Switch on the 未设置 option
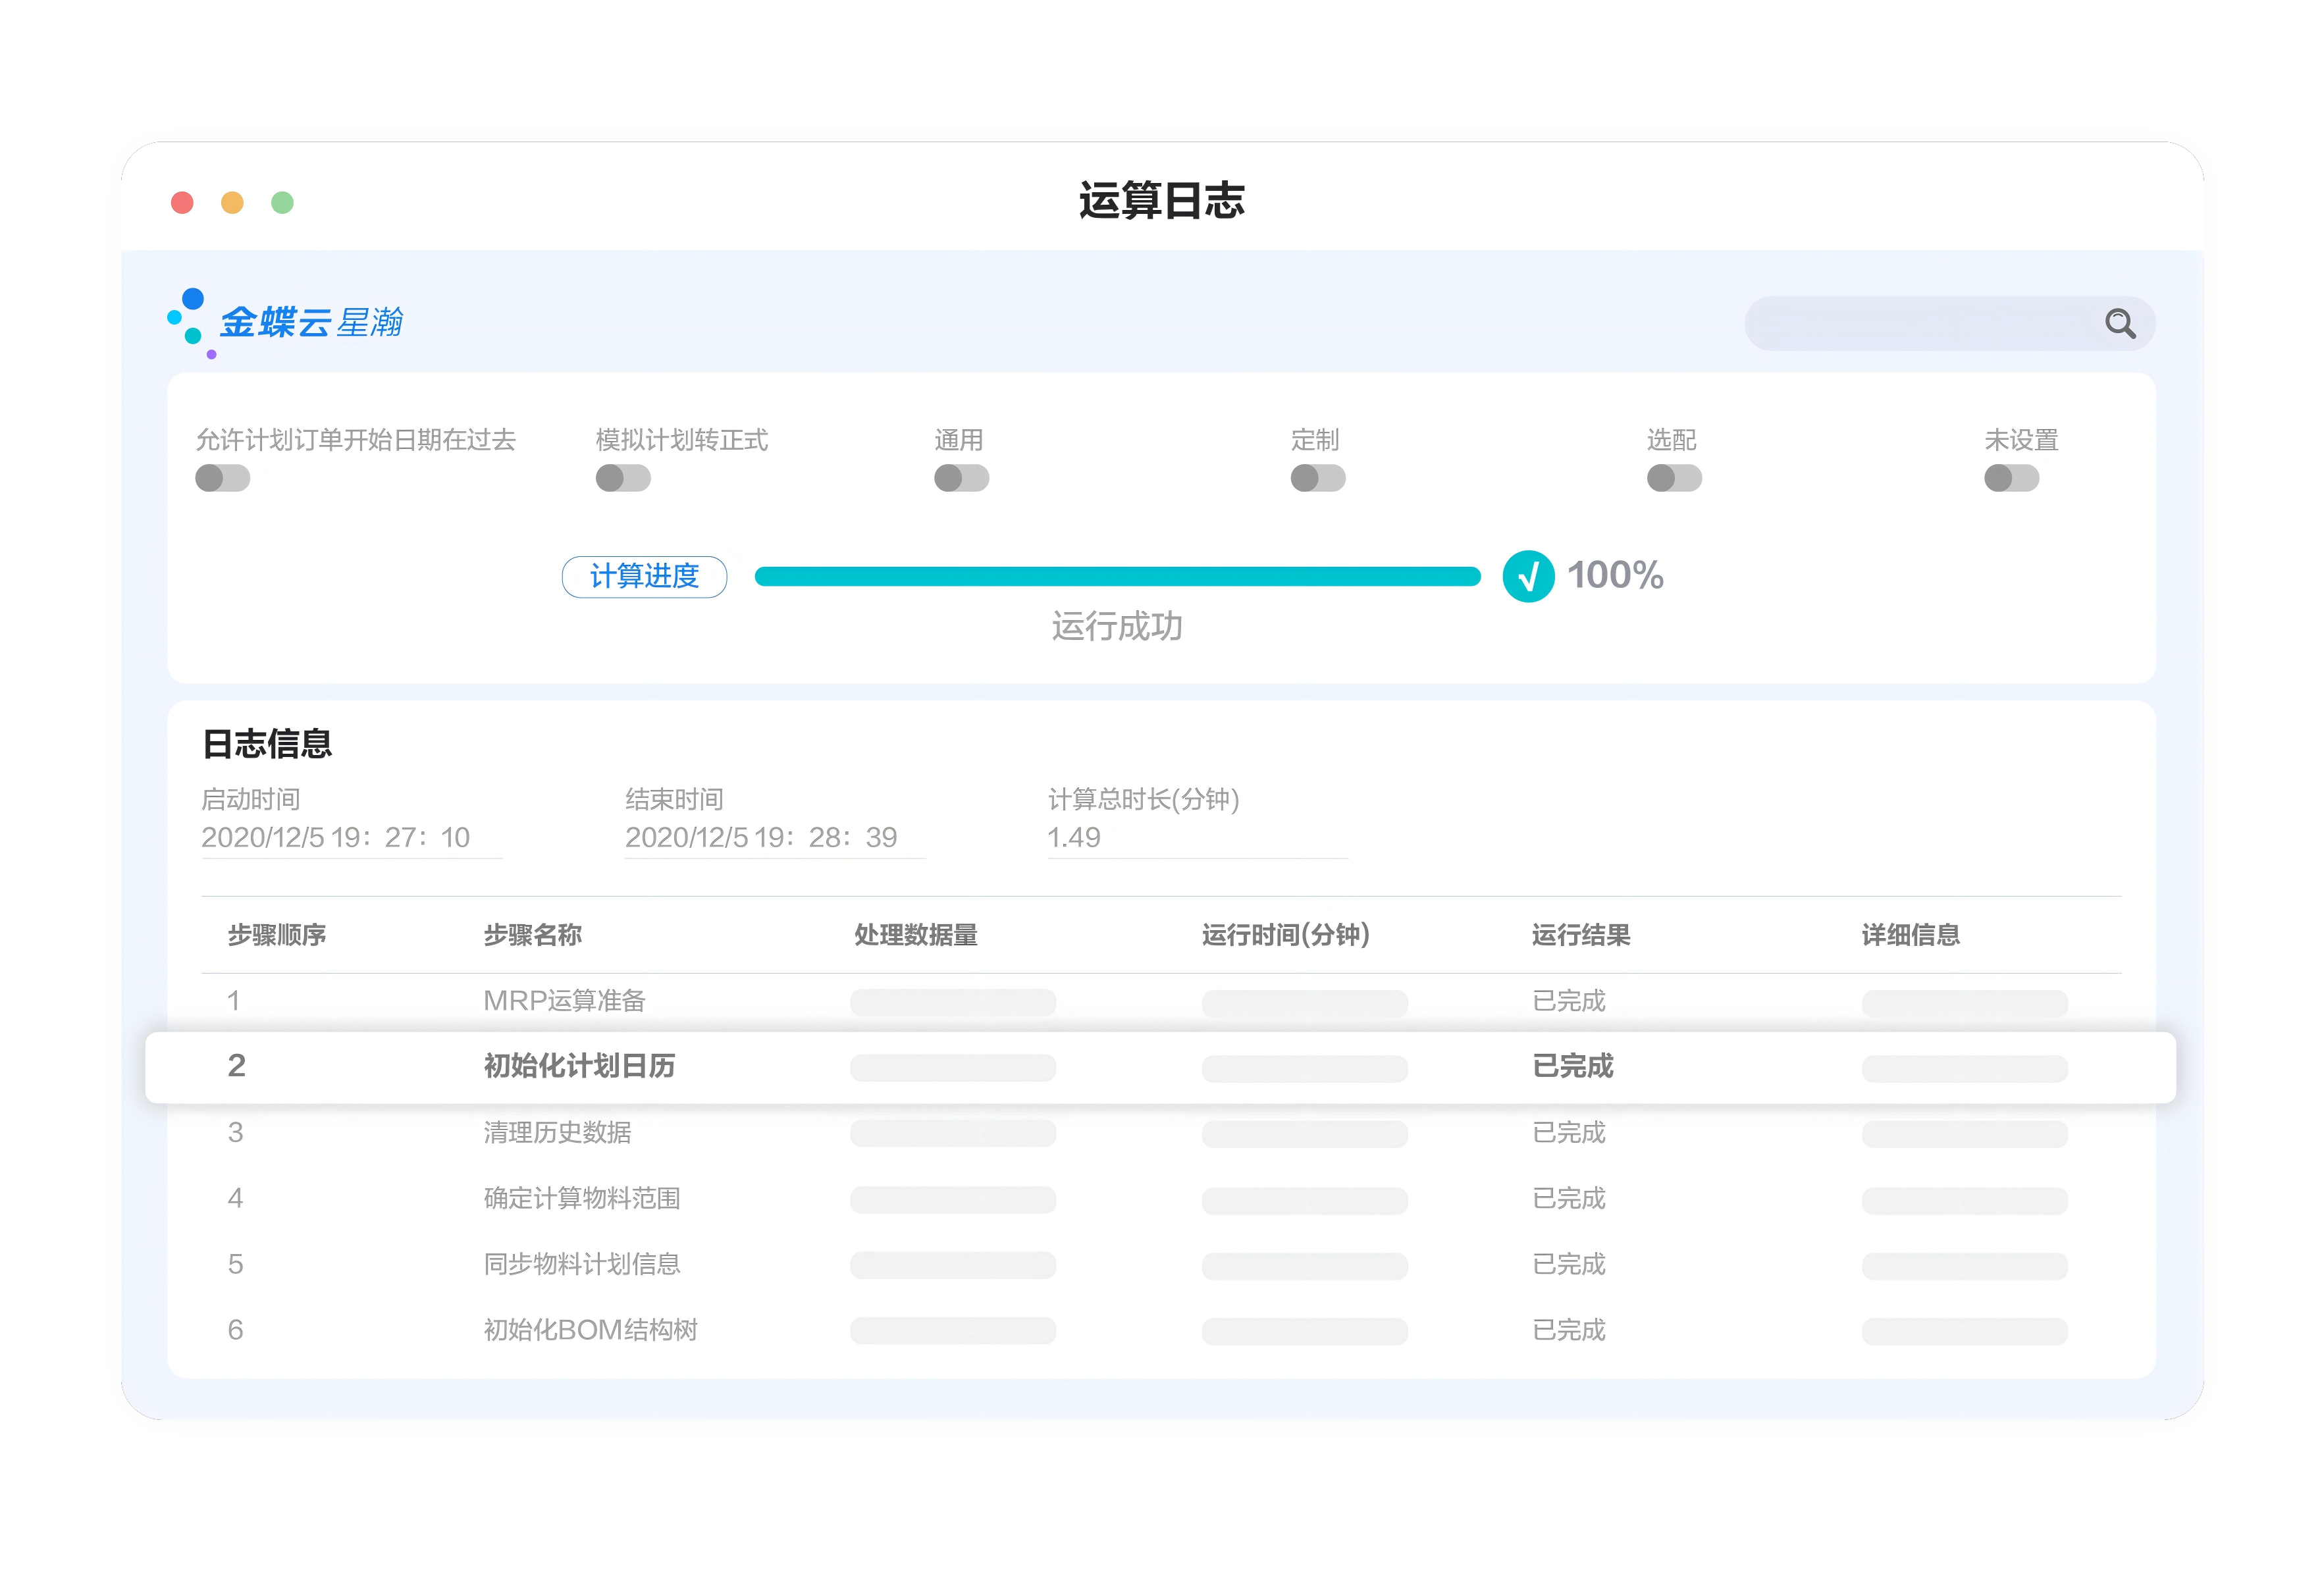 (2012, 478)
